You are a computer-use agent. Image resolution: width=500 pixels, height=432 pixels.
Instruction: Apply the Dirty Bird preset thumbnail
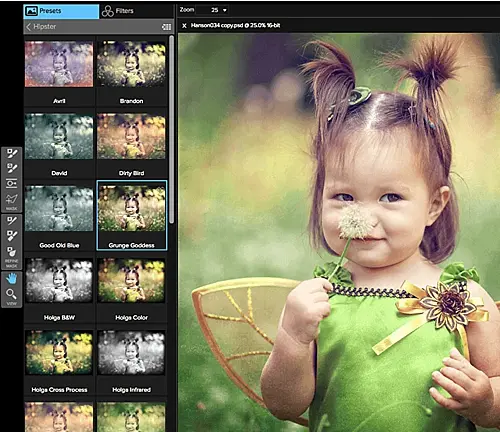131,136
